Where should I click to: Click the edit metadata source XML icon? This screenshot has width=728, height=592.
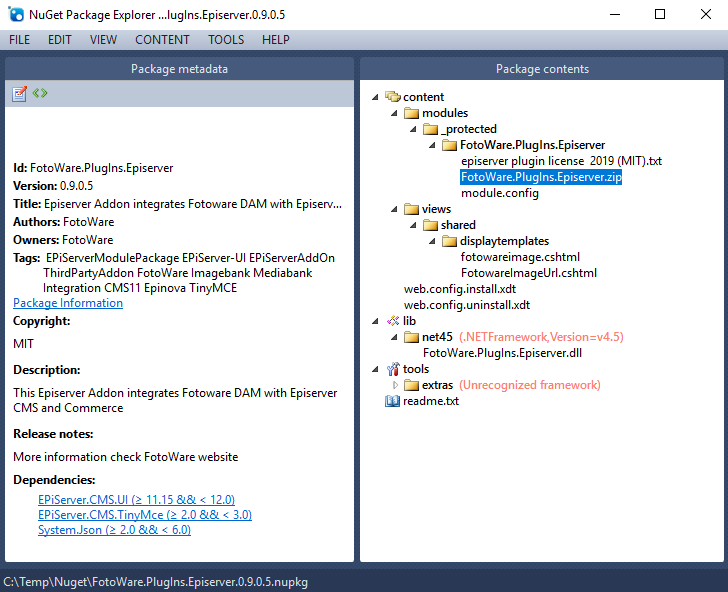[40, 93]
